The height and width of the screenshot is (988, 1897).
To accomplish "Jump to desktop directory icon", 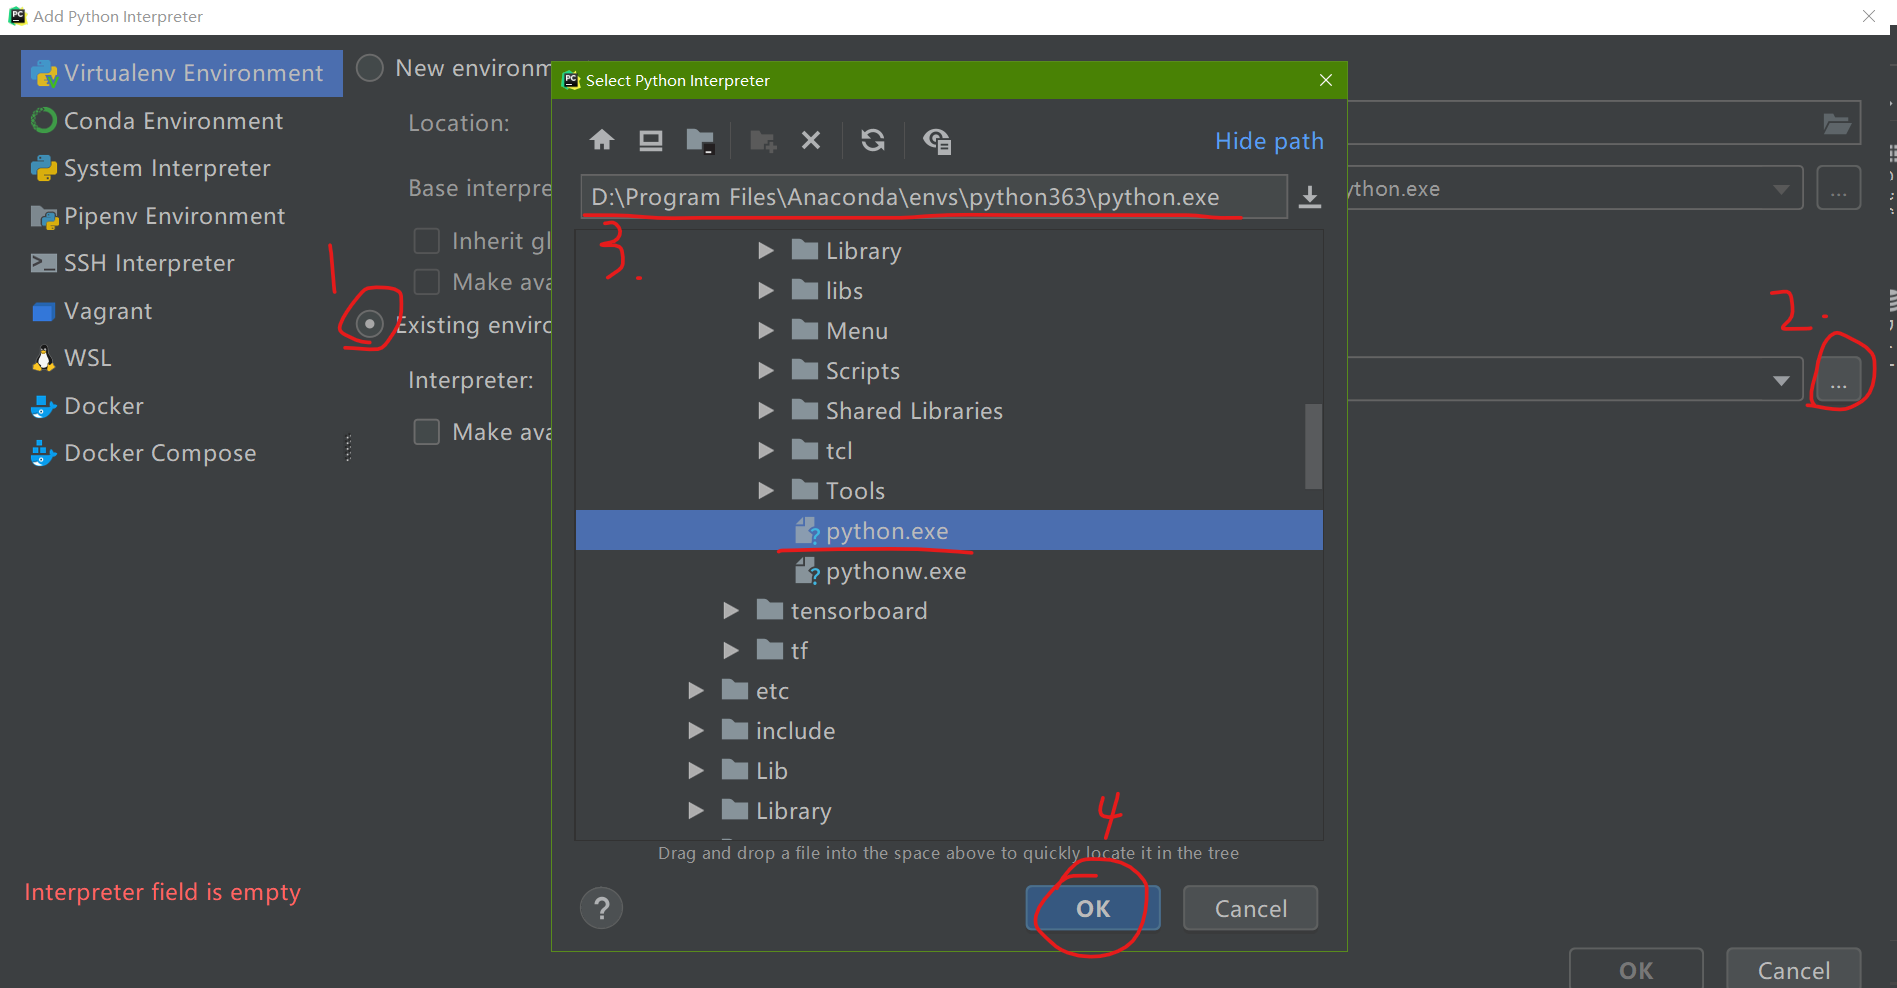I will (651, 141).
